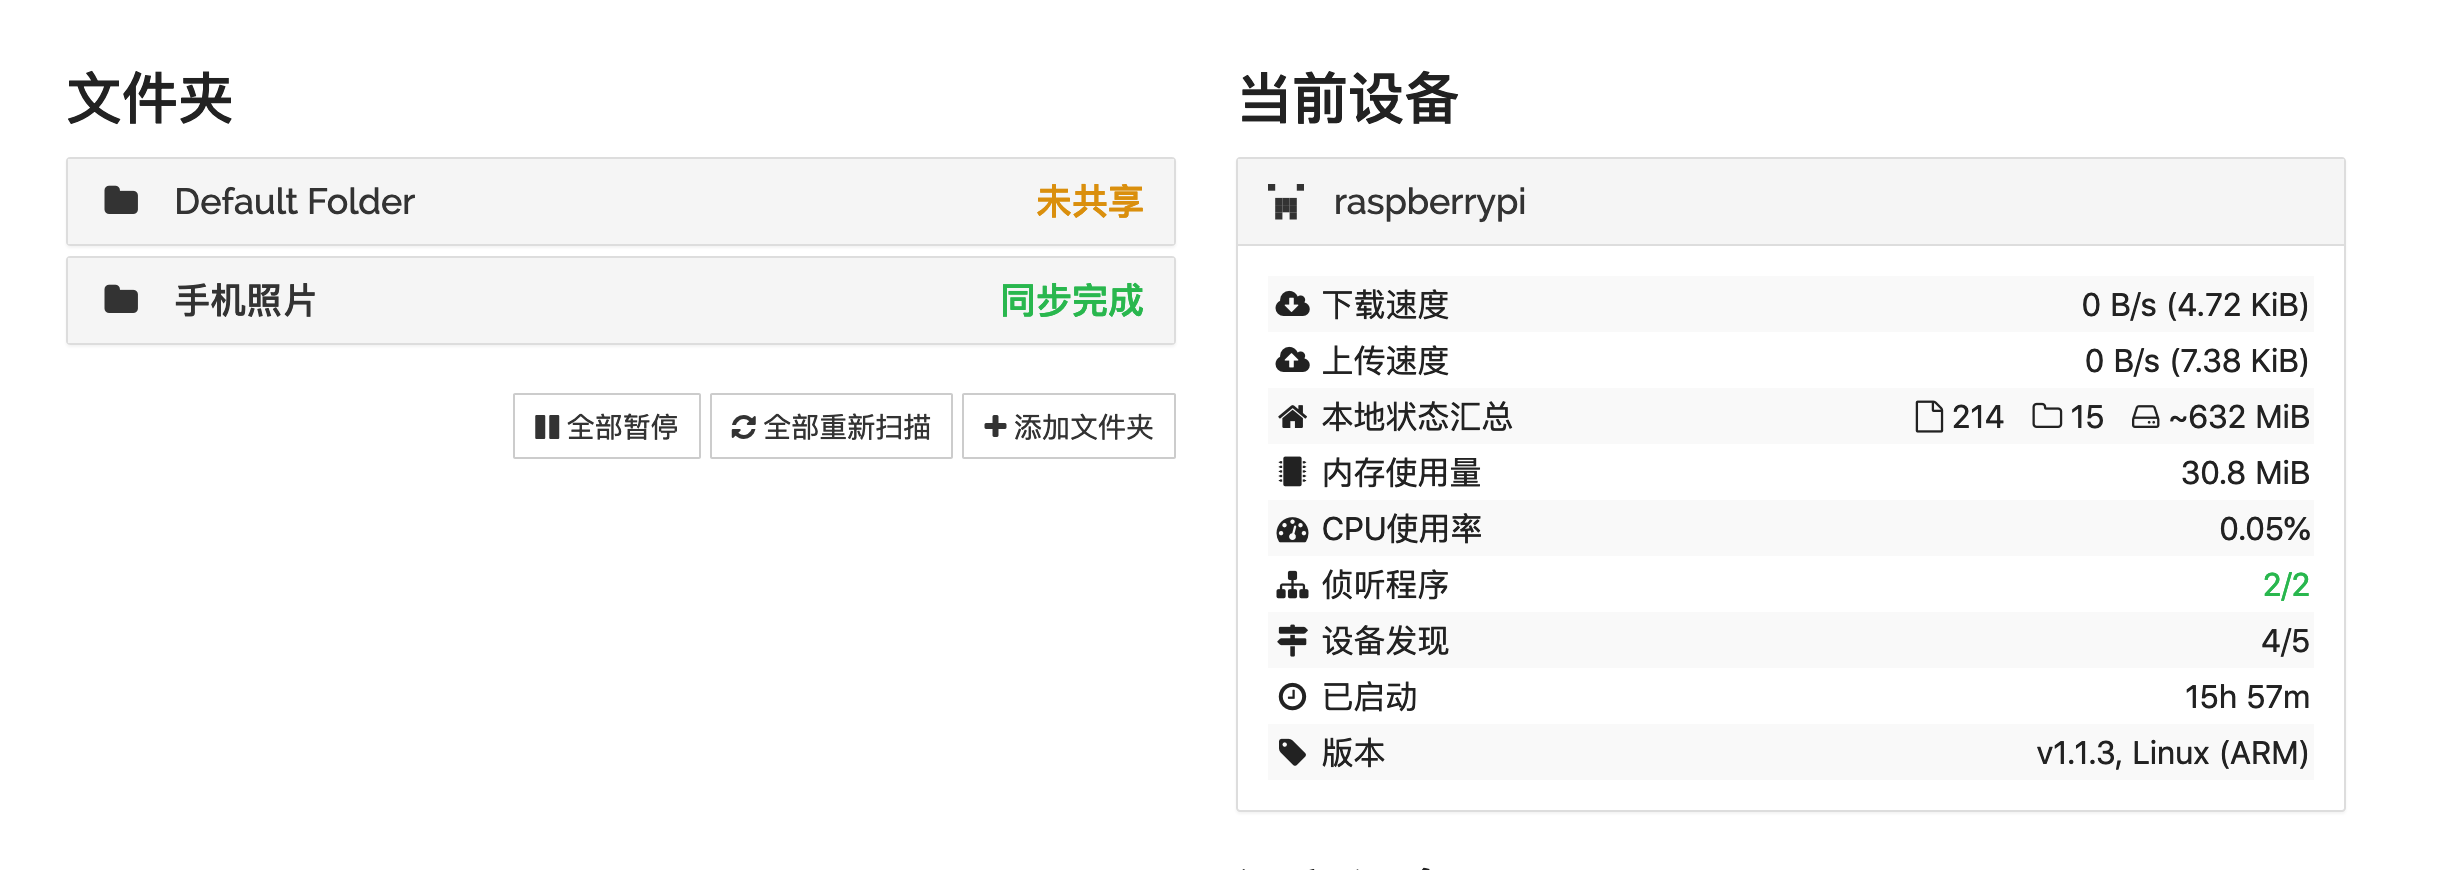Click the 4/5 device discovery value
Viewport: 2450px width, 870px height.
pos(2285,641)
